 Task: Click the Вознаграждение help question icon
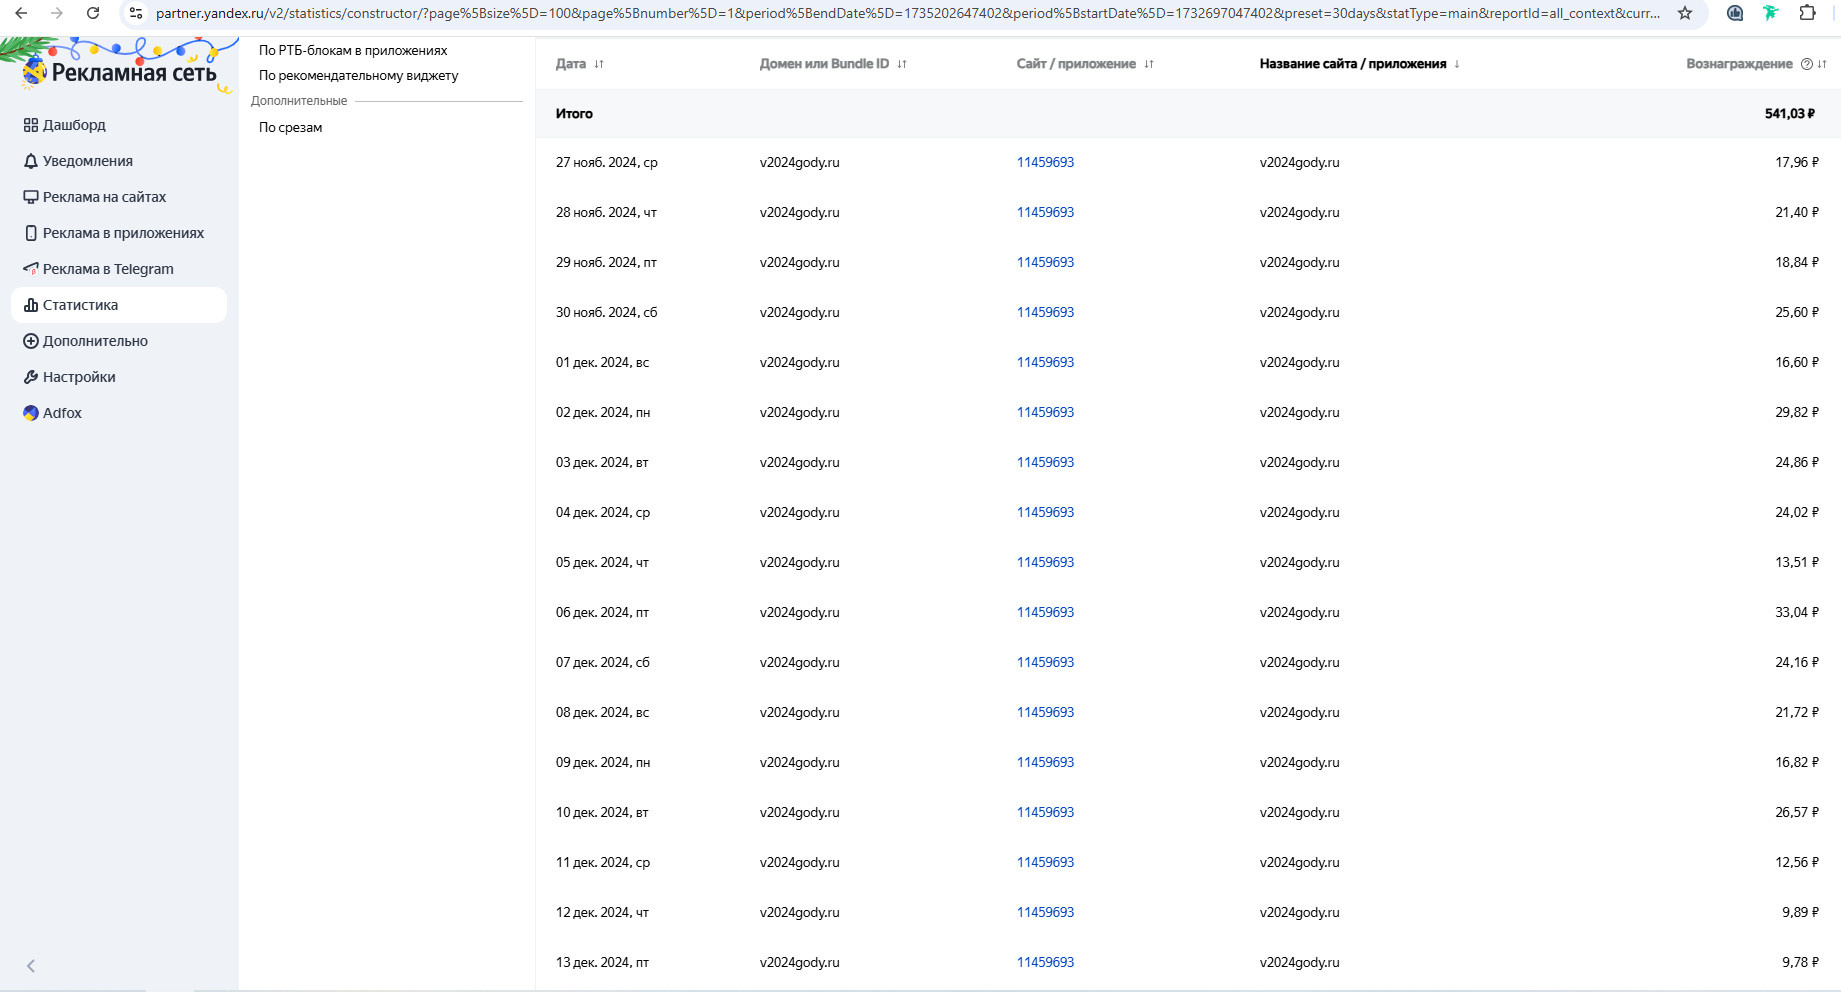(x=1806, y=64)
